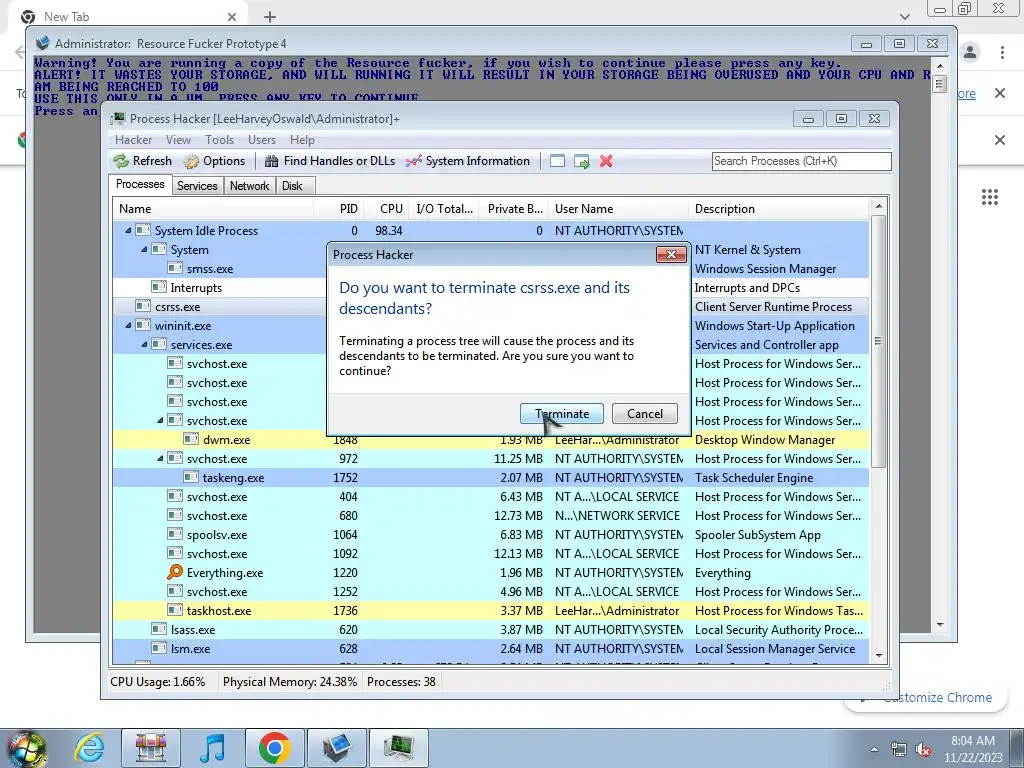Viewport: 1024px width, 768px height.
Task: Select the lsass.exe process
Action: pyautogui.click(x=490, y=630)
